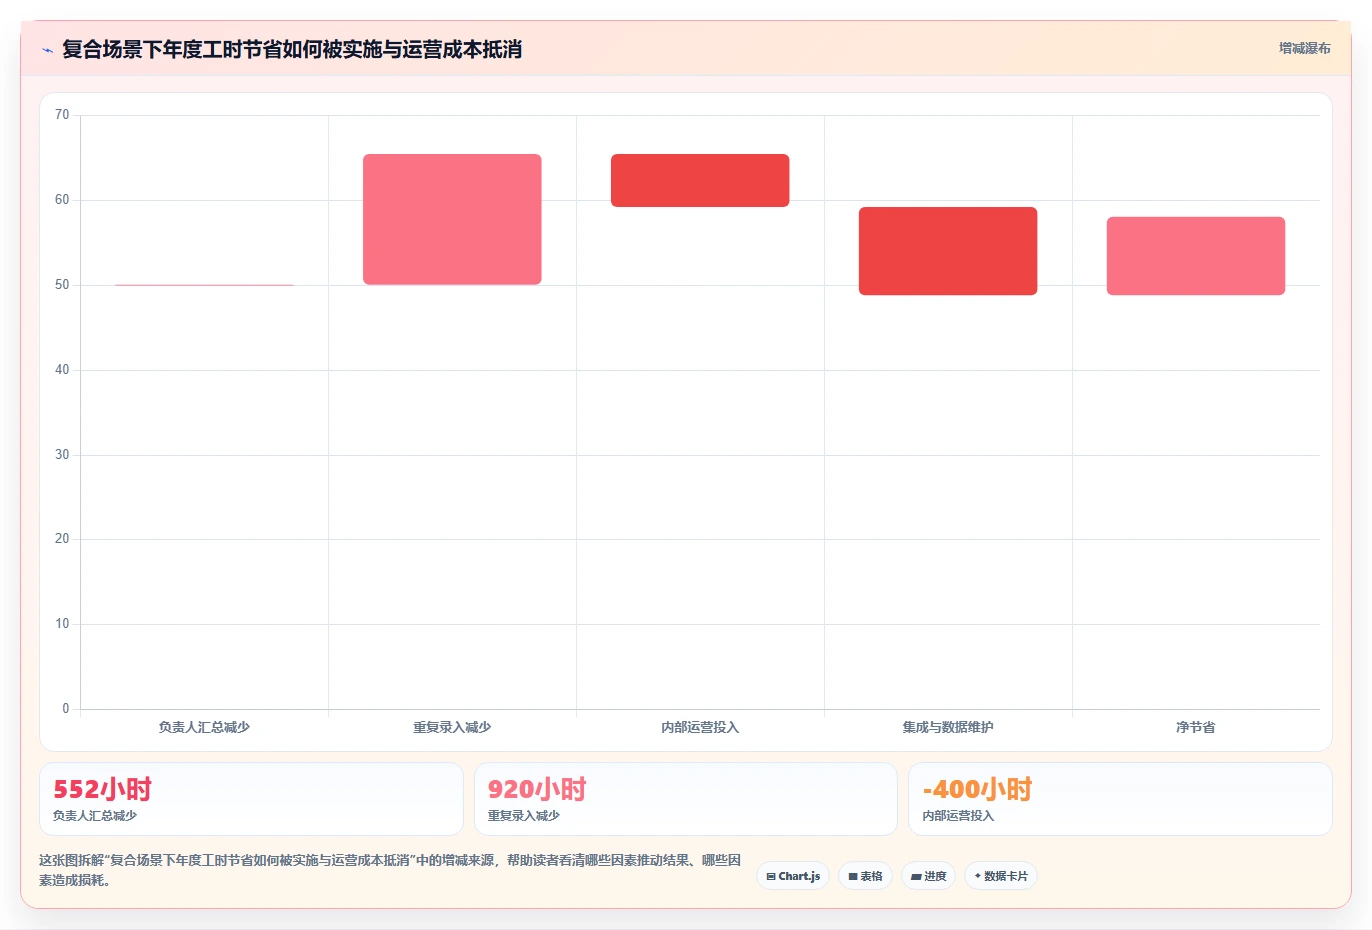Click x-axis label 负责人汇总减少
The height and width of the screenshot is (930, 1372).
point(204,727)
